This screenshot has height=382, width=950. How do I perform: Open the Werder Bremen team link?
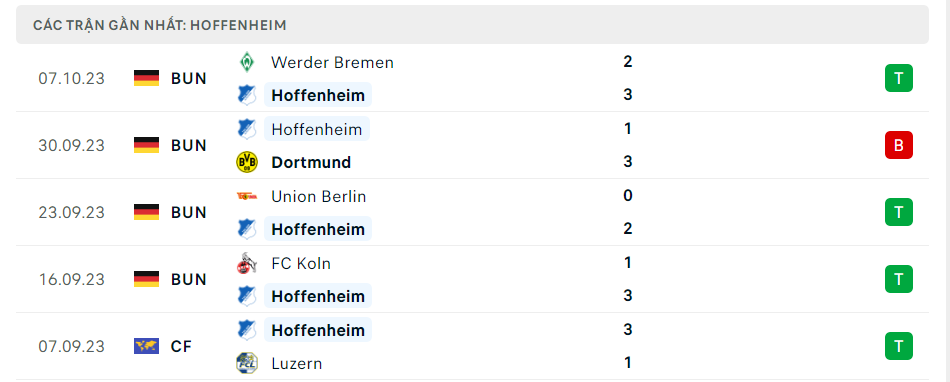[332, 62]
